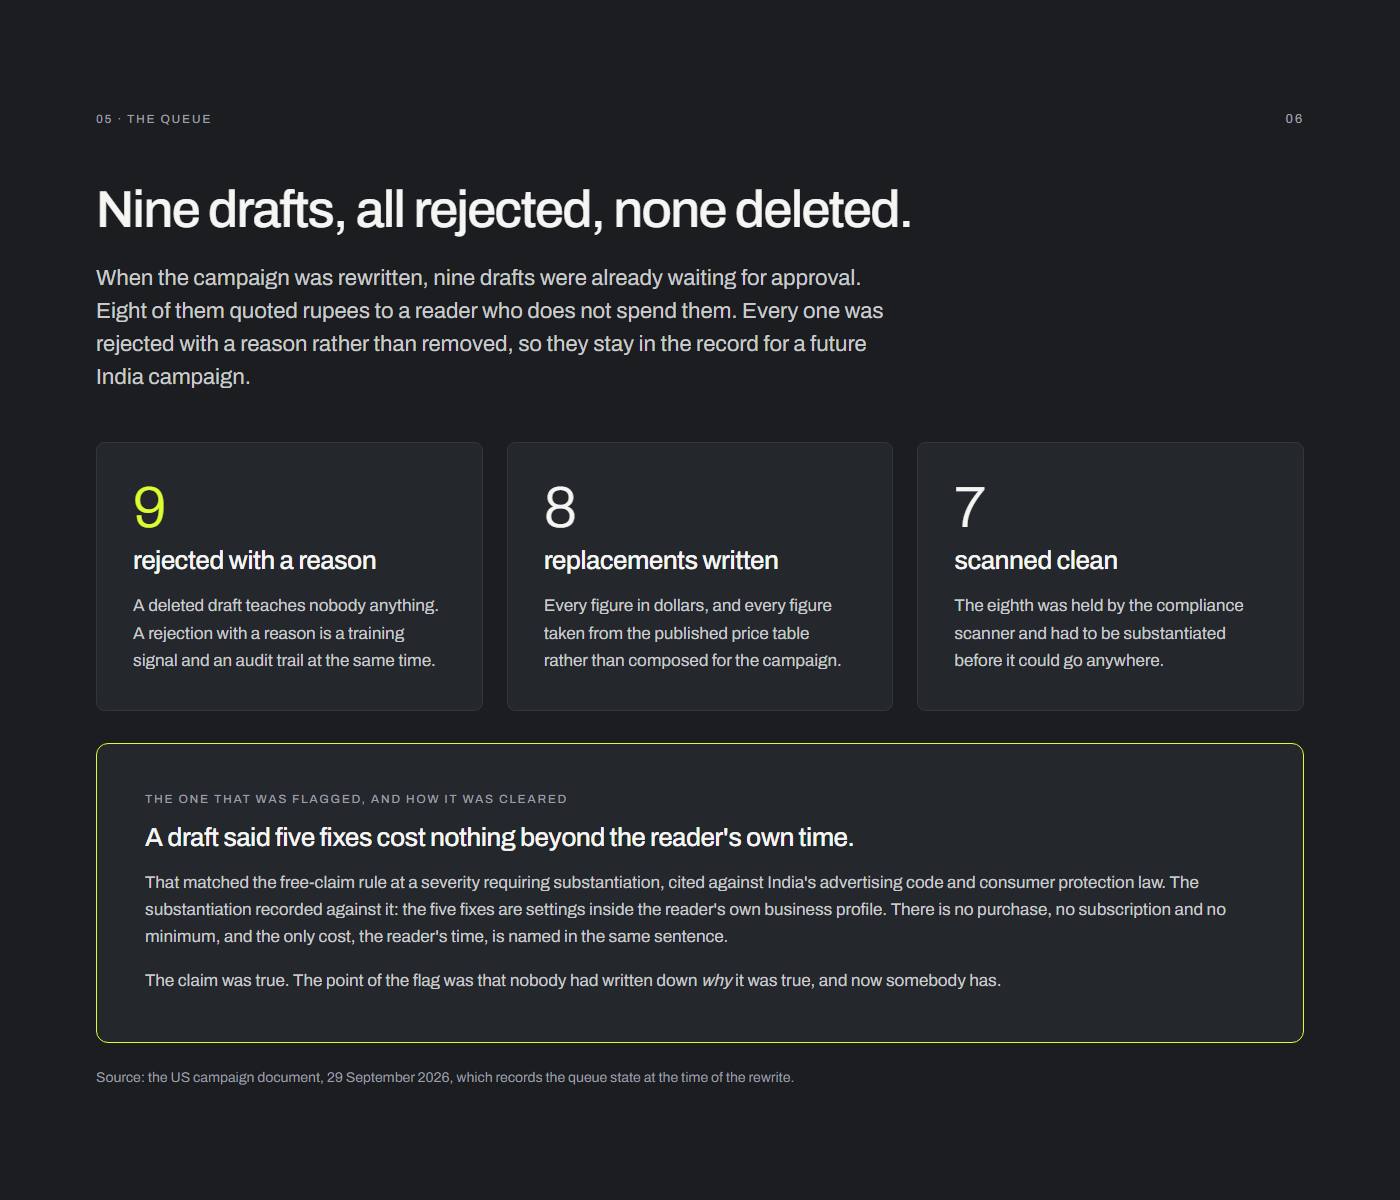Click the description "A deleted draft teaches nobody anything"
Viewport: 1400px width, 1200px height.
click(x=286, y=633)
